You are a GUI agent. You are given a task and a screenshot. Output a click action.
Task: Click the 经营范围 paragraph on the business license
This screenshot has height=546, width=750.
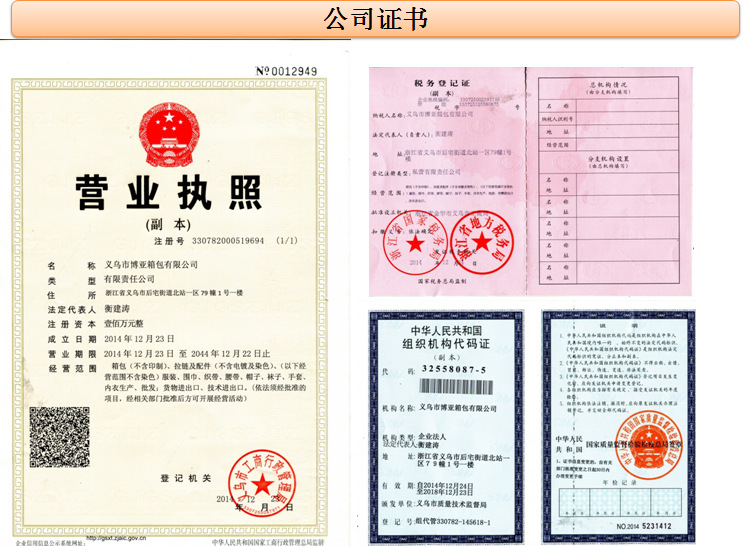(205, 382)
